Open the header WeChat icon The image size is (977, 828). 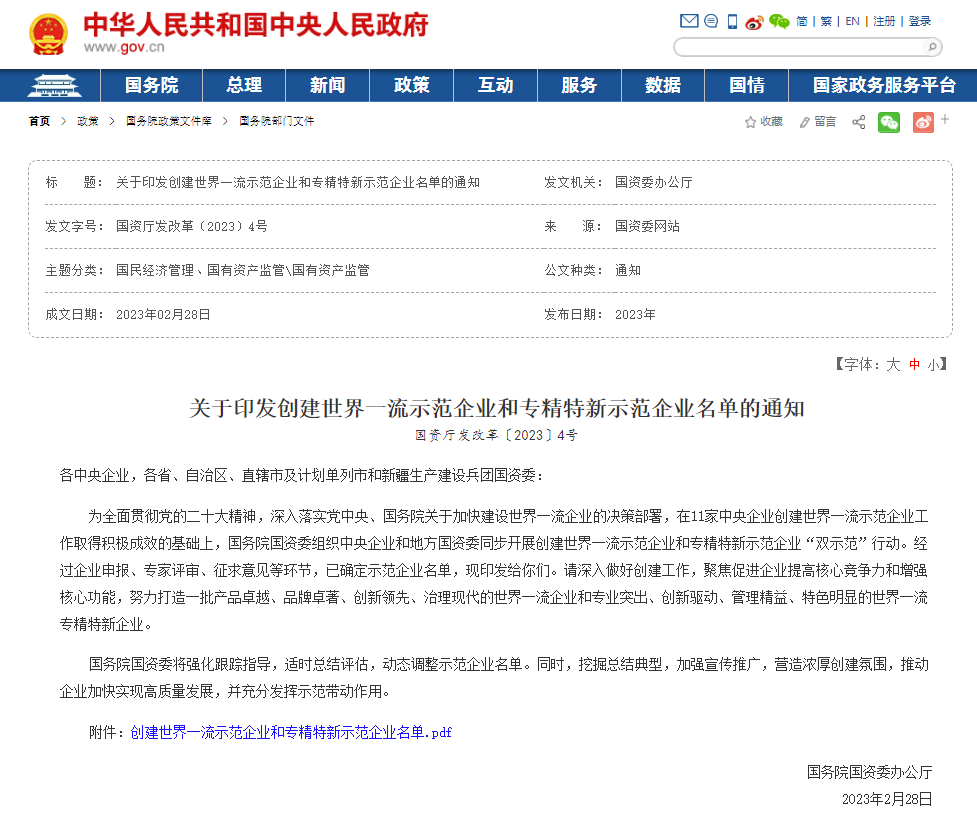[779, 22]
